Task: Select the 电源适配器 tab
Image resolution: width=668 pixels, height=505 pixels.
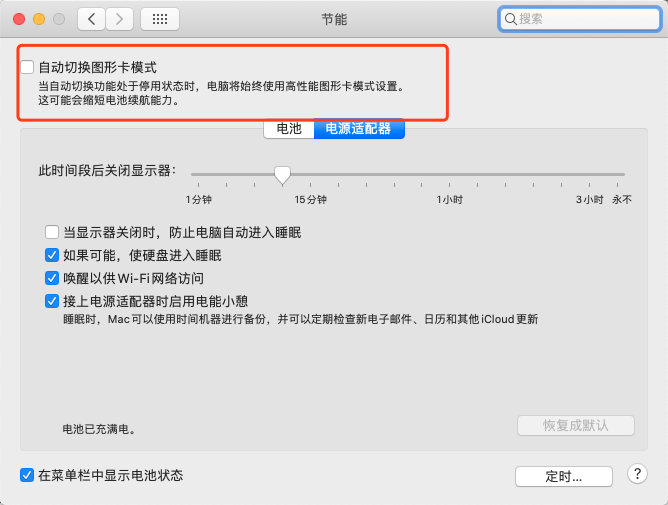Action: (x=359, y=129)
